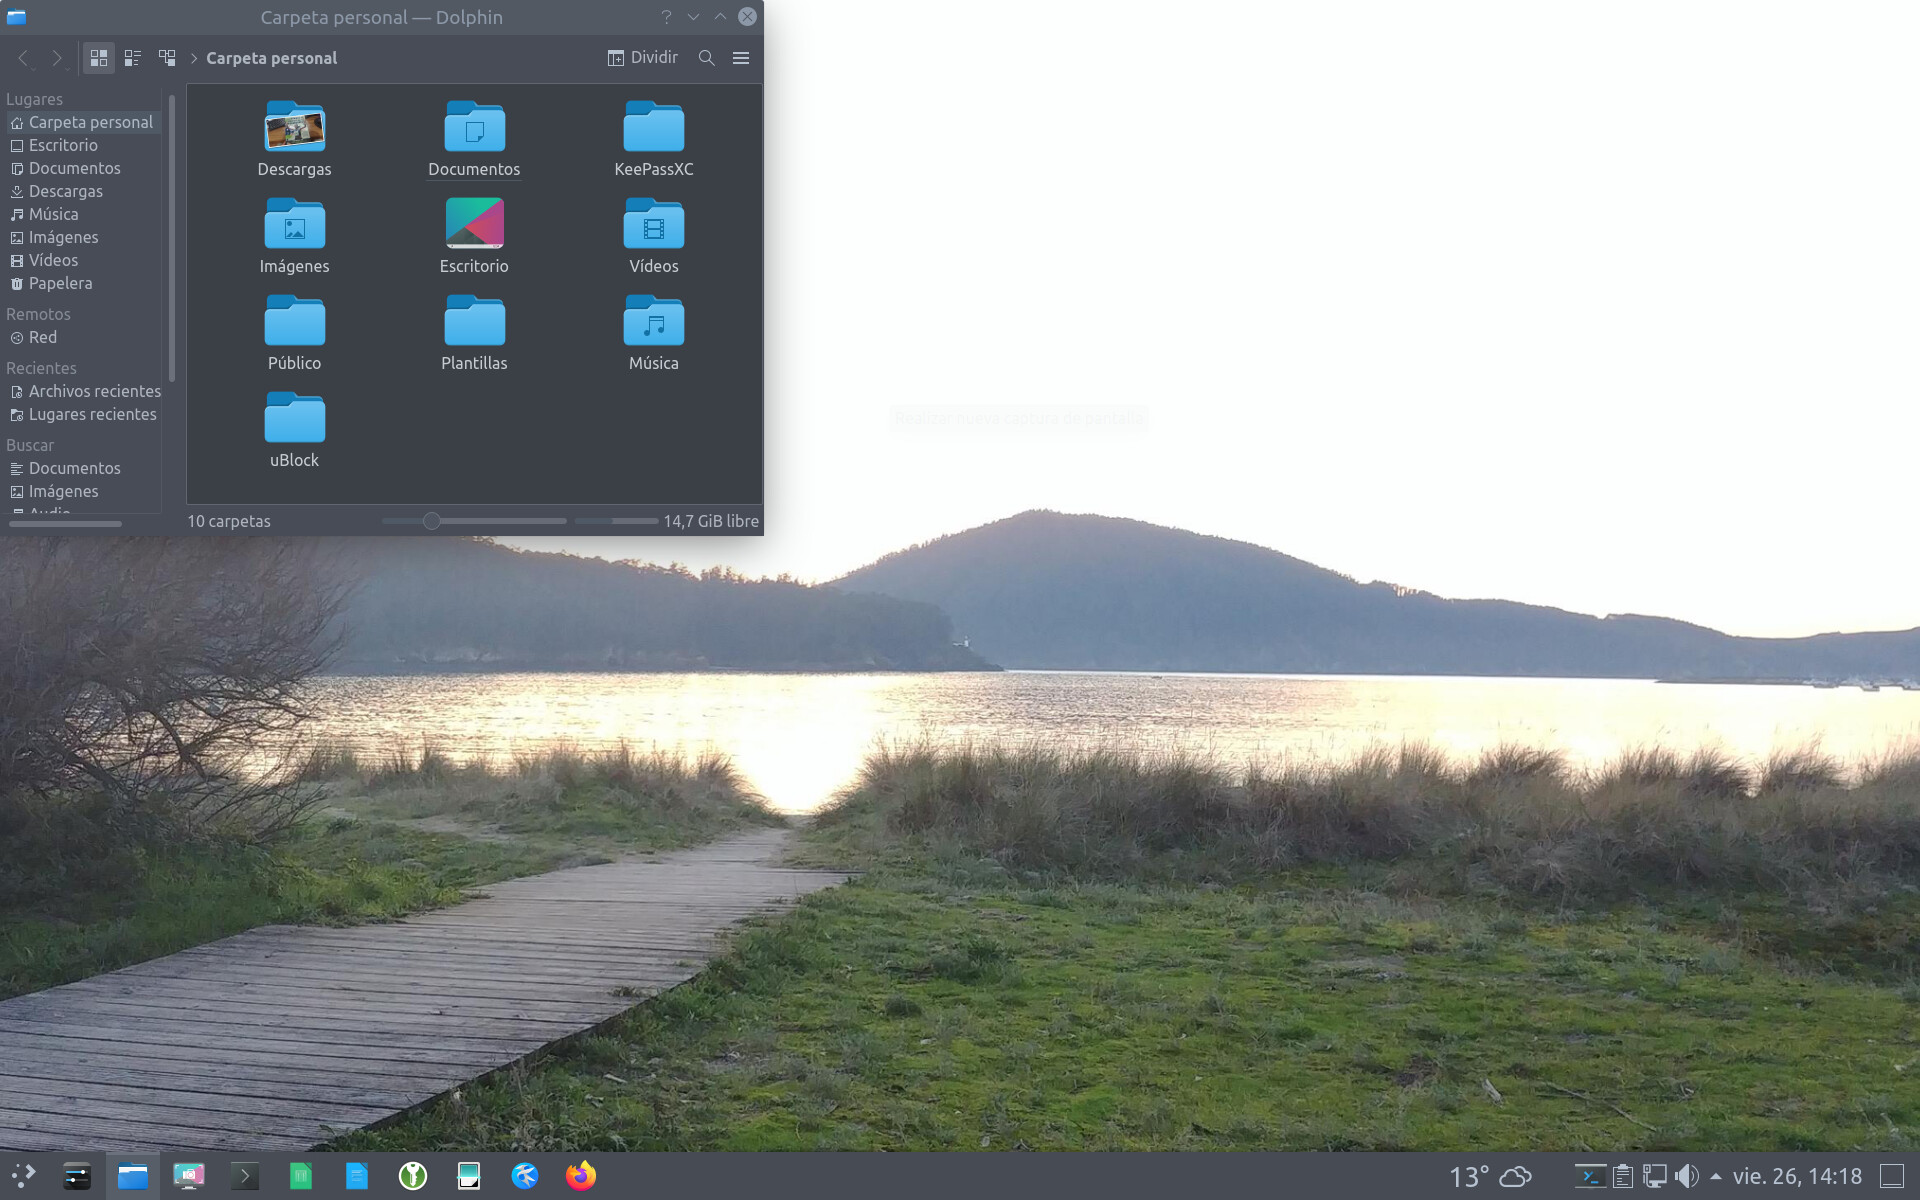Open the KDE application launcher

[22, 1176]
